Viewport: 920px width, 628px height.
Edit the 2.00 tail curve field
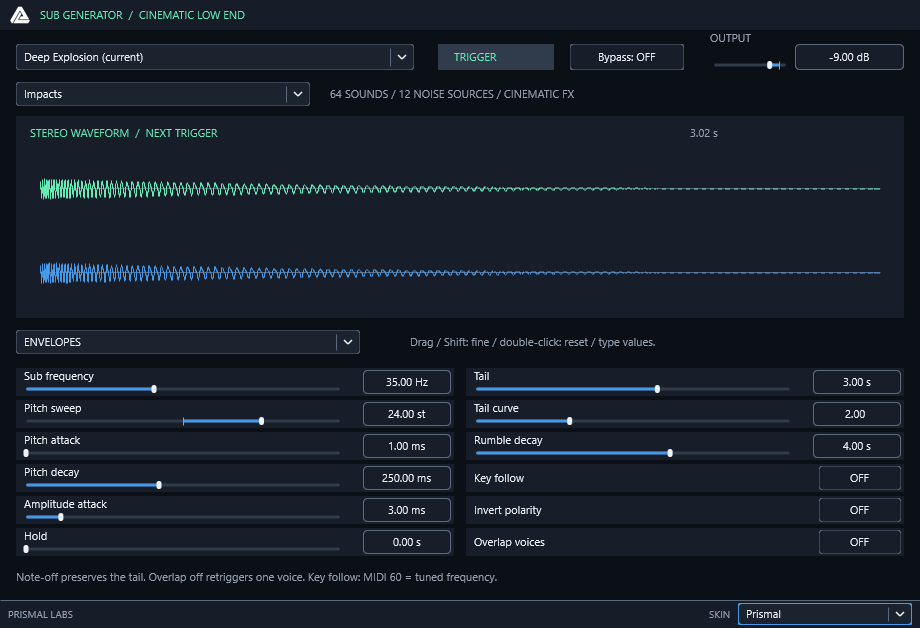tap(857, 414)
